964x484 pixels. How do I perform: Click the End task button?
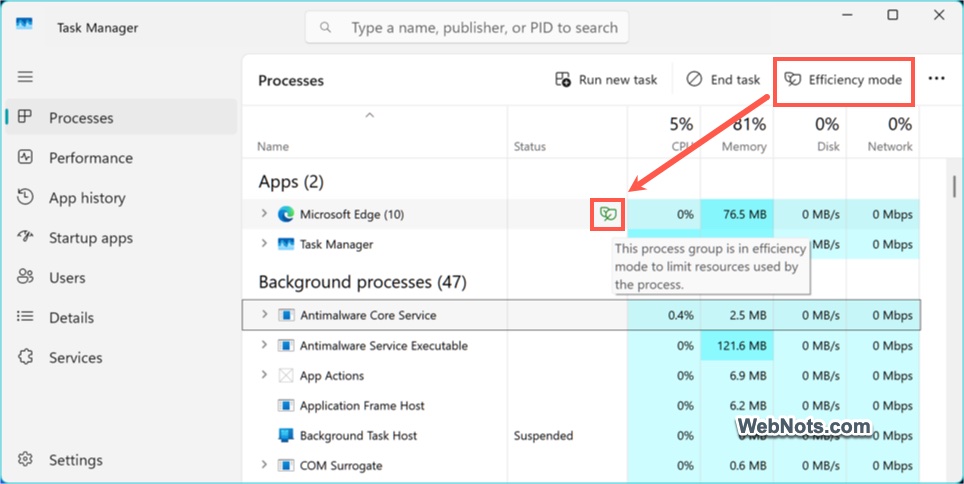click(x=723, y=79)
